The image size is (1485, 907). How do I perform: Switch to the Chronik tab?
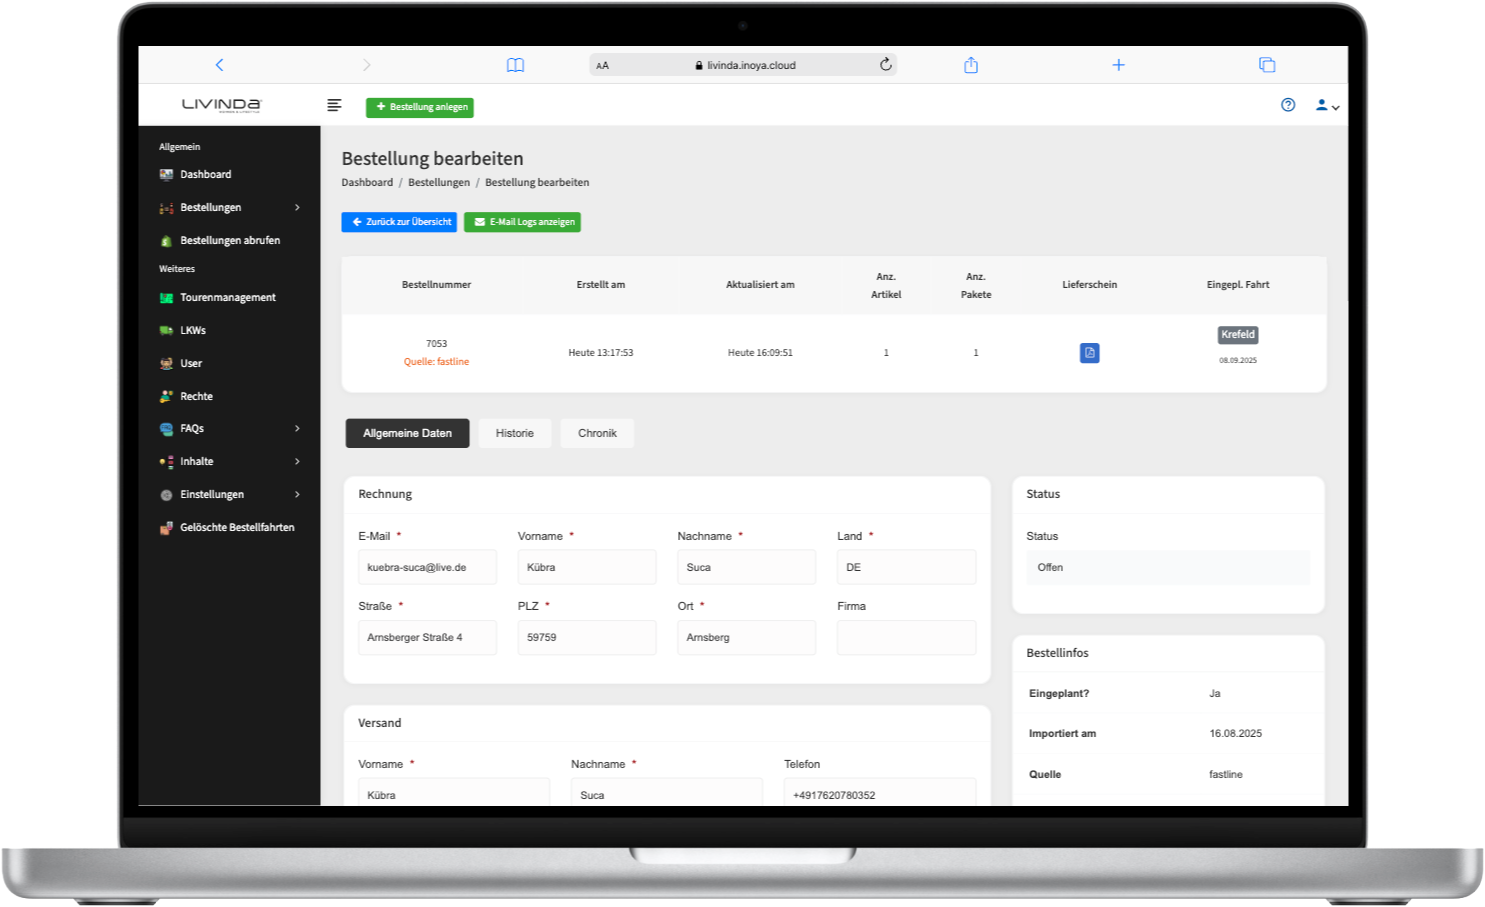[x=597, y=433]
